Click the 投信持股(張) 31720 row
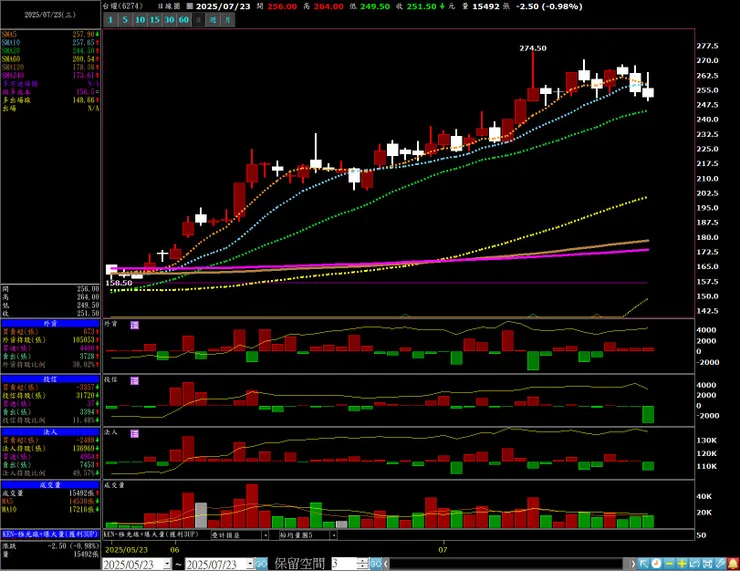This screenshot has width=740, height=571. point(50,395)
